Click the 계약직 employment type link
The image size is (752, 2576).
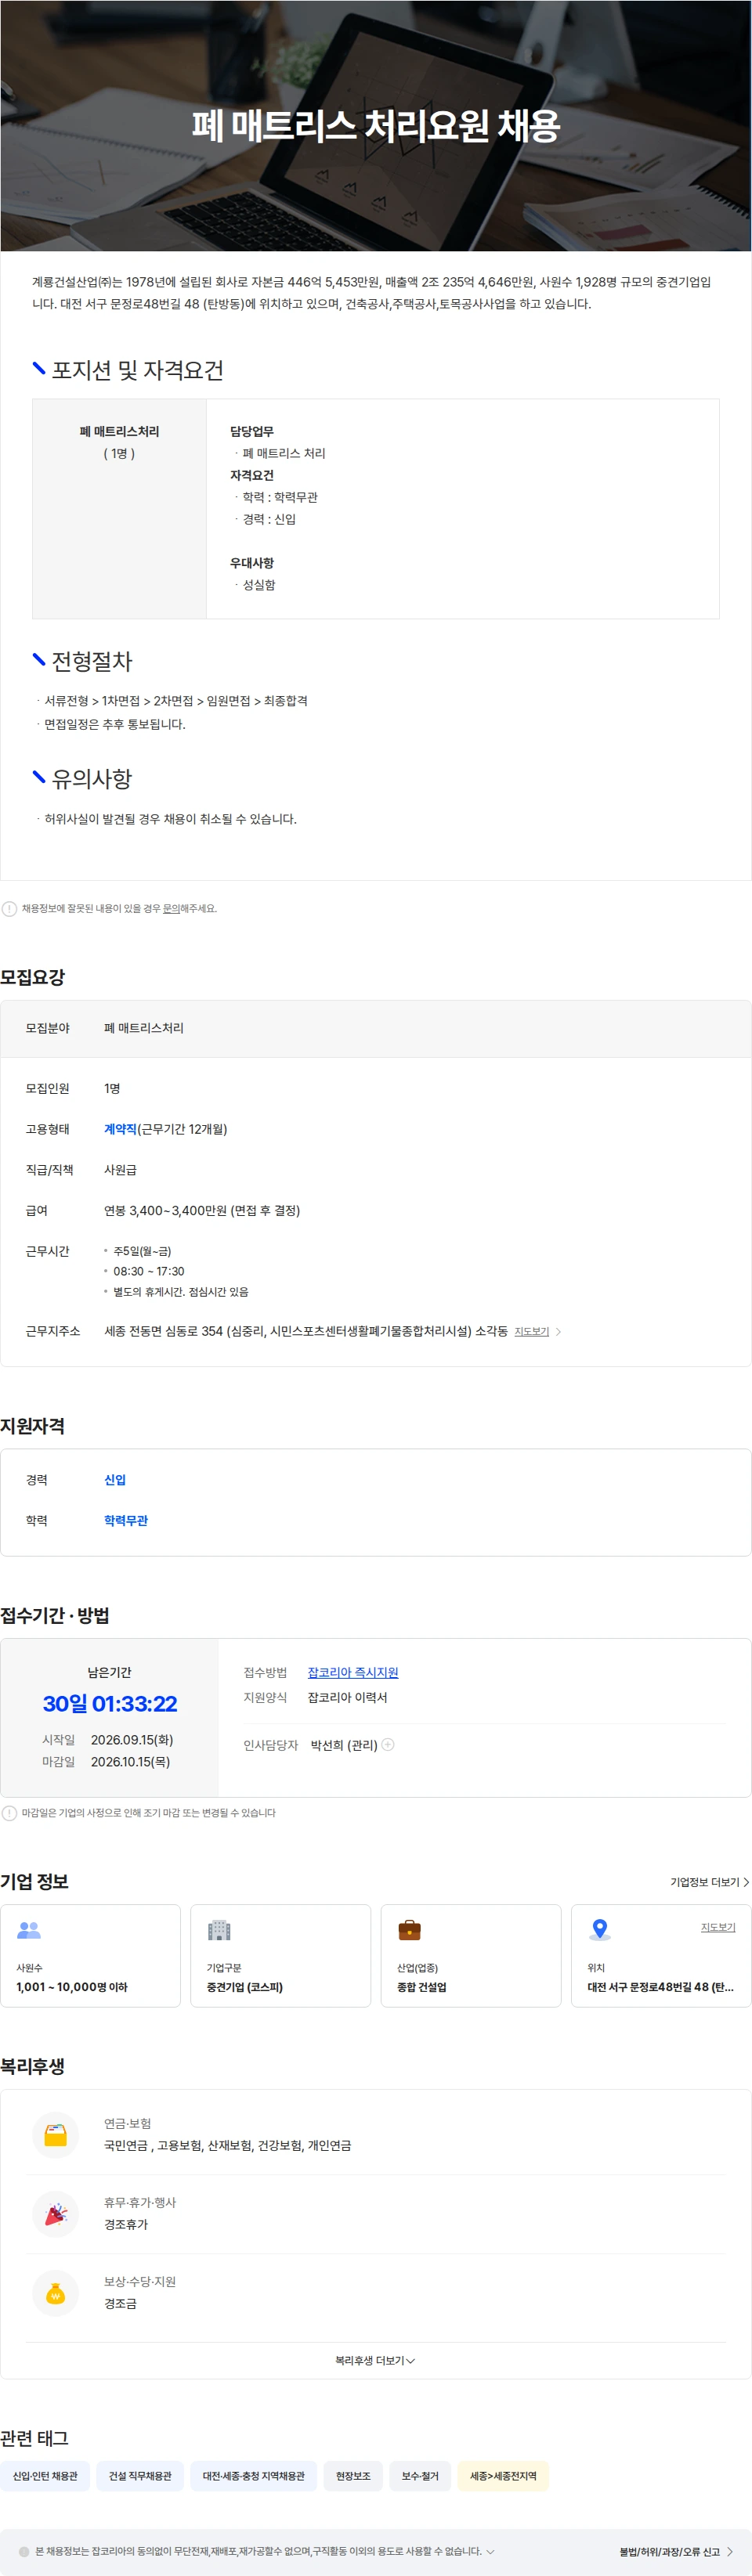pyautogui.click(x=120, y=1129)
